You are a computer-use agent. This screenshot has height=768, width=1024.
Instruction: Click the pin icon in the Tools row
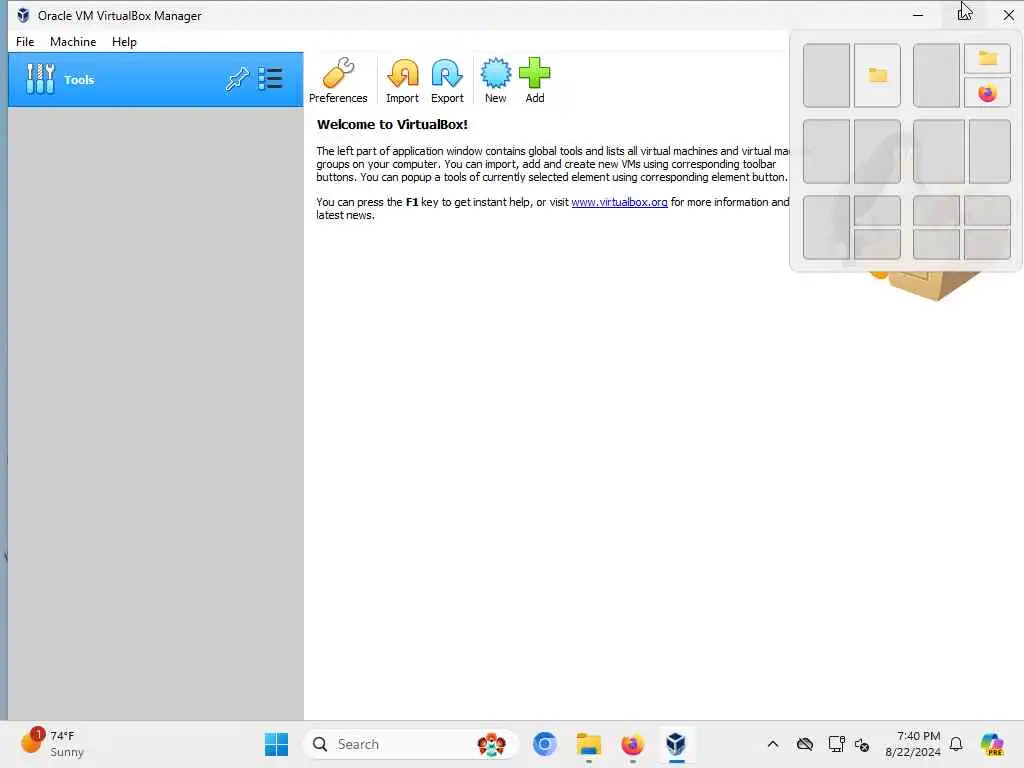[x=236, y=79]
